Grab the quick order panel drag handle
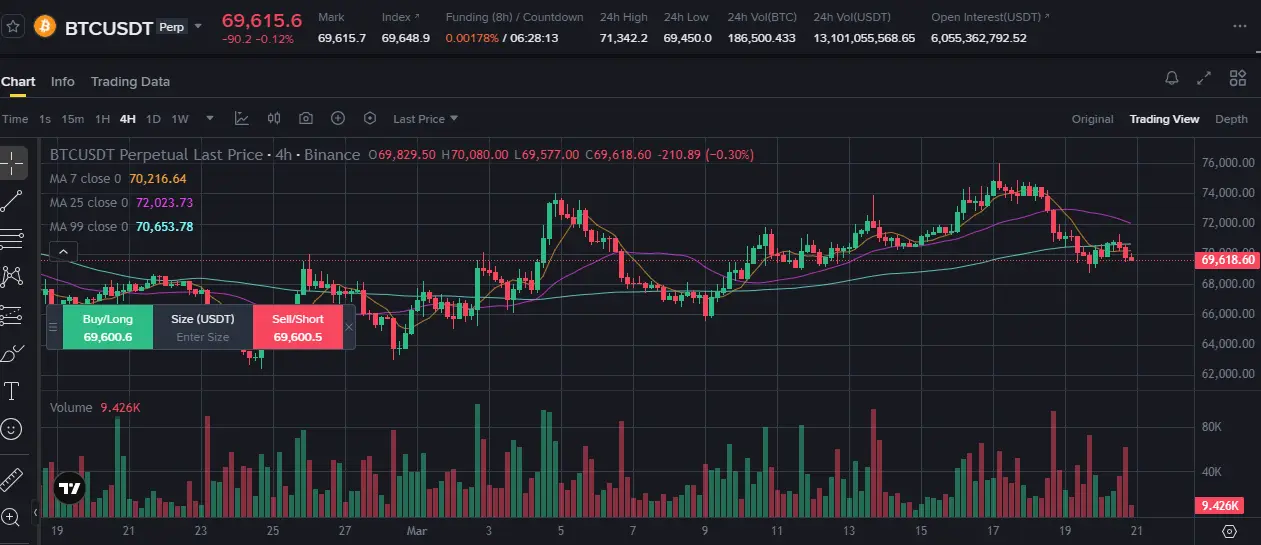1261x545 pixels. pyautogui.click(x=53, y=327)
